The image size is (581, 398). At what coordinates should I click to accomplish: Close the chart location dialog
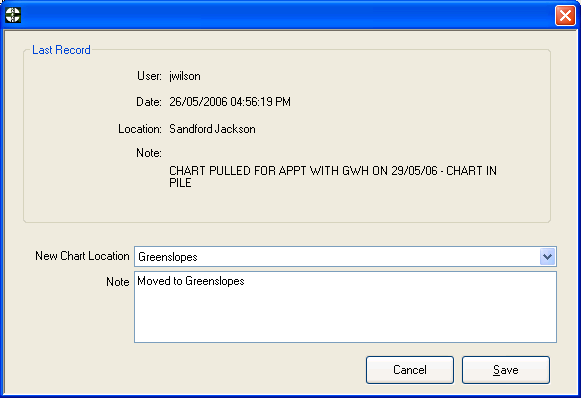(565, 16)
